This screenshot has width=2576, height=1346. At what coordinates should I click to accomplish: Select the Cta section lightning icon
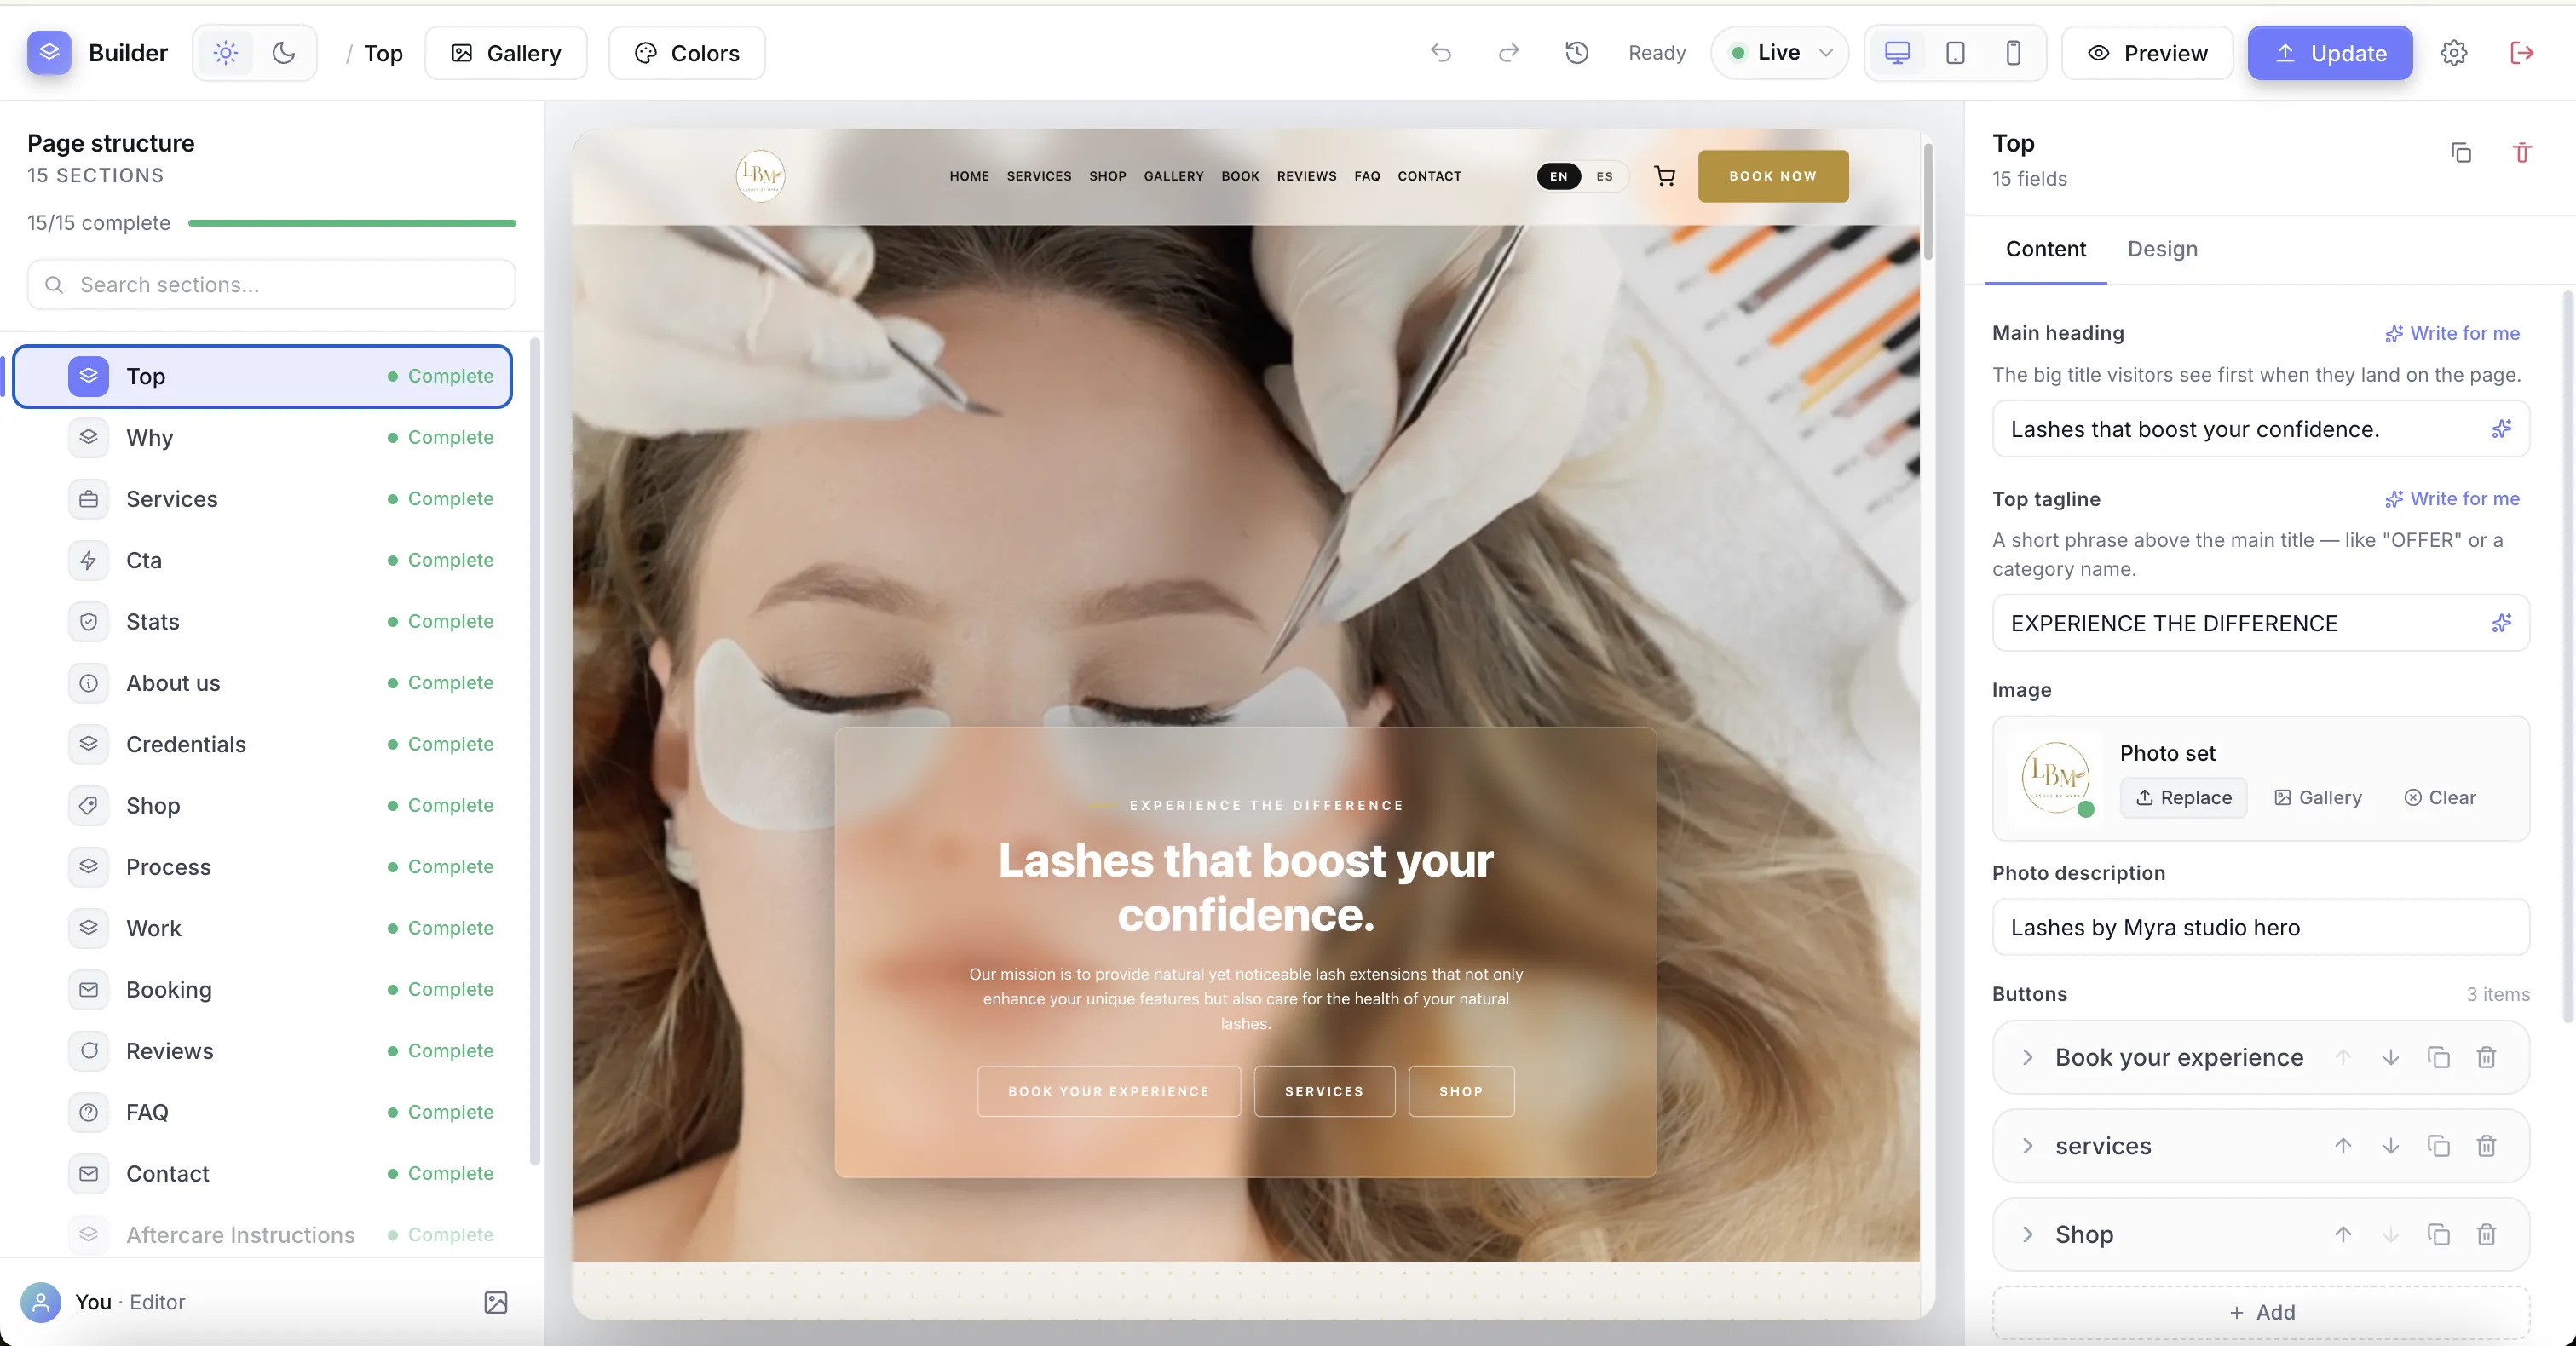(x=89, y=560)
